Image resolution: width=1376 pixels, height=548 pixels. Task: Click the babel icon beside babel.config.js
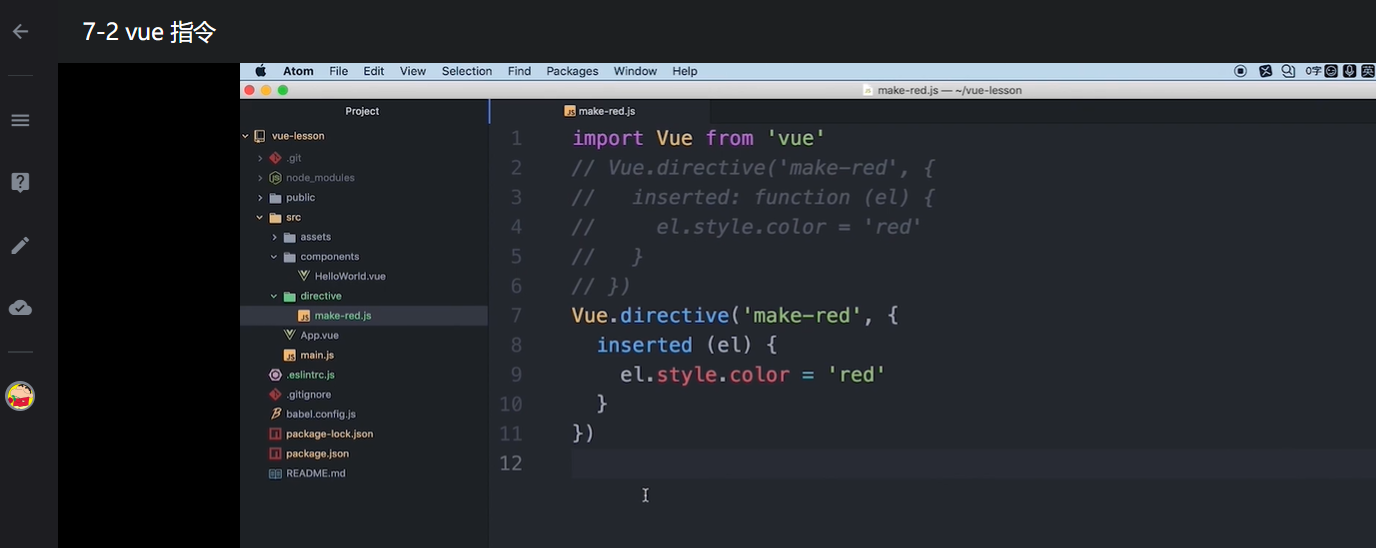click(276, 414)
